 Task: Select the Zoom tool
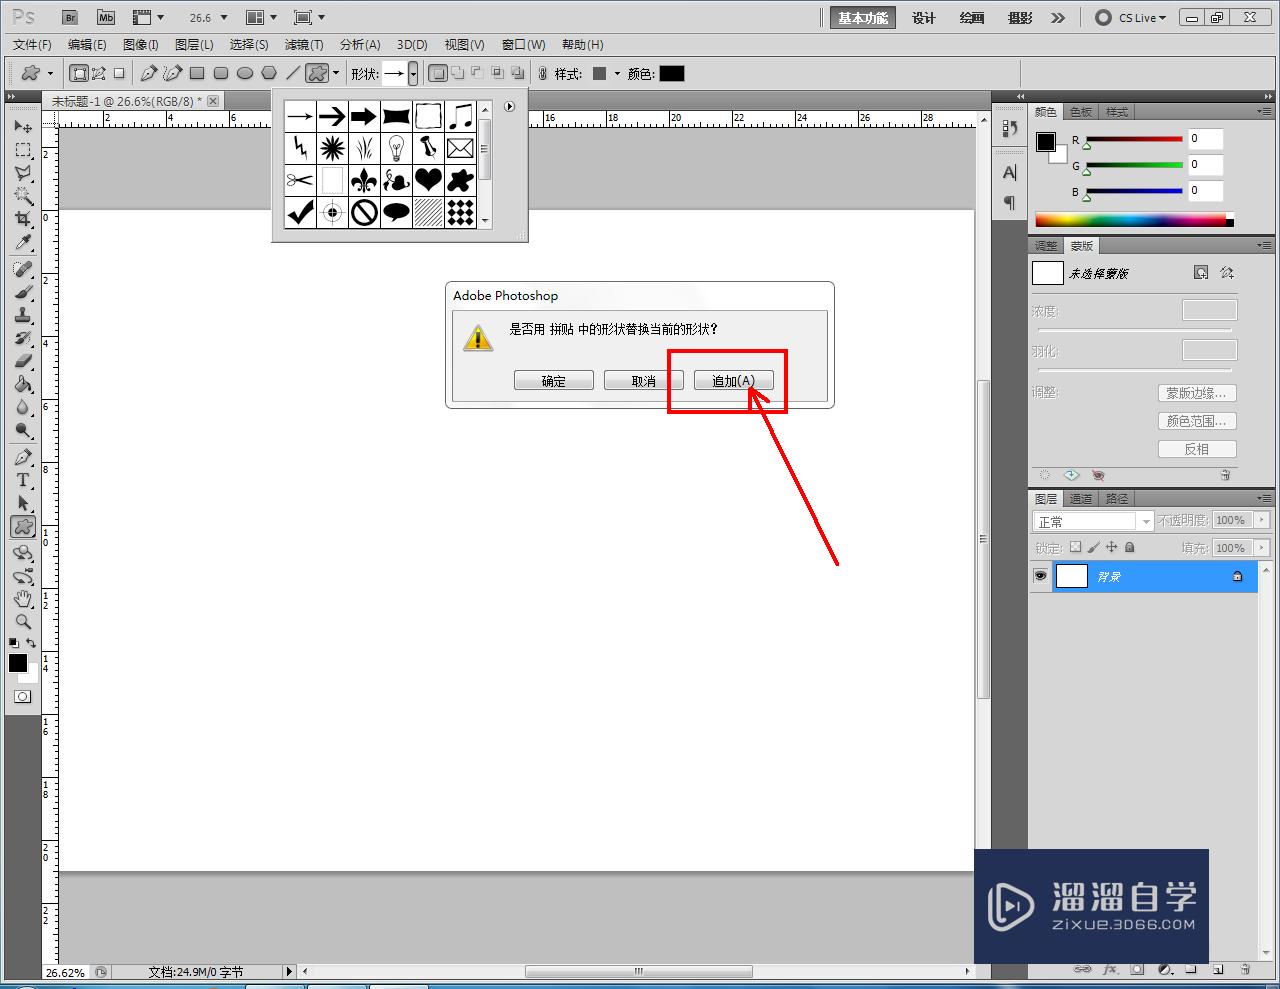click(22, 622)
